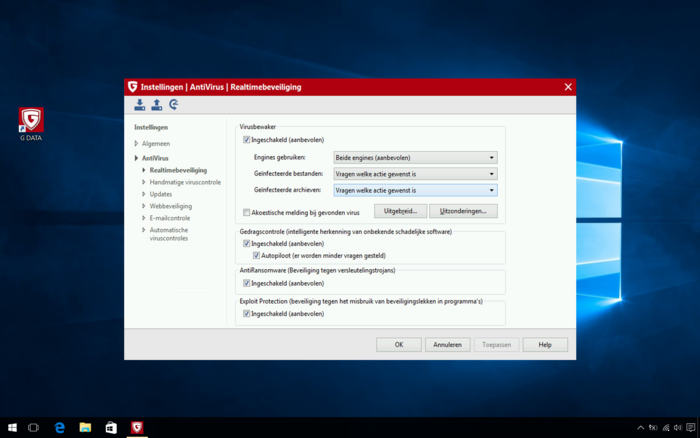This screenshot has height=438, width=700.
Task: Click the Virusbewaker group heading
Action: [x=258, y=127]
